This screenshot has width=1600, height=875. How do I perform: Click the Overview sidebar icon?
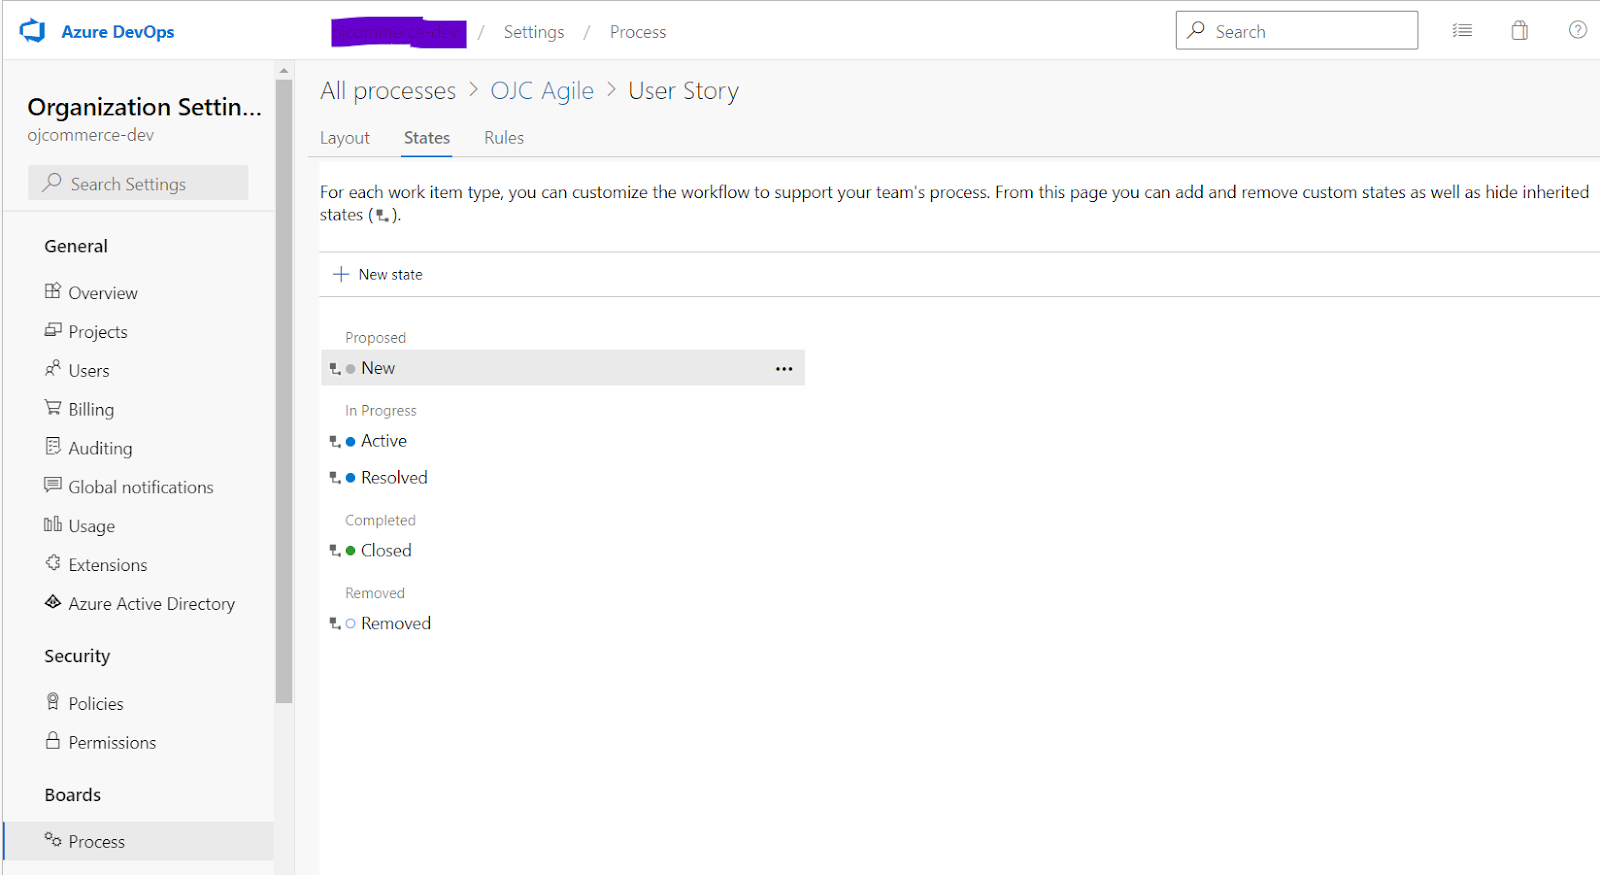pyautogui.click(x=53, y=291)
